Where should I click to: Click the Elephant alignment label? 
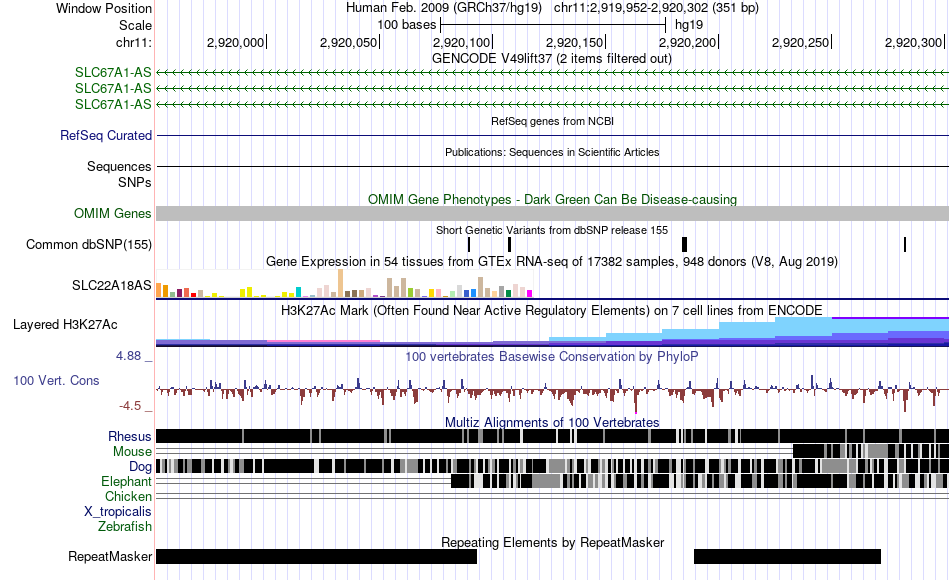click(x=126, y=481)
